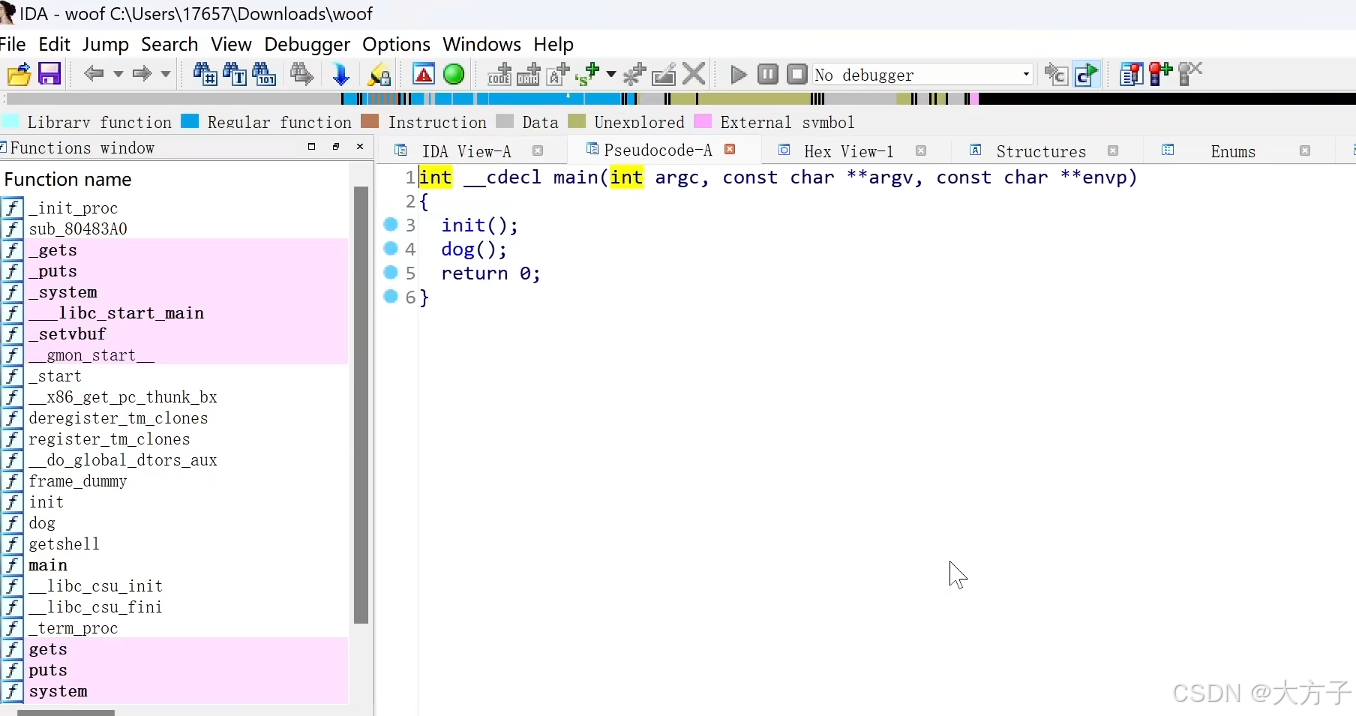Toggle the breakpoint circle on line 3
Image resolution: width=1356 pixels, height=716 pixels.
[390, 225]
